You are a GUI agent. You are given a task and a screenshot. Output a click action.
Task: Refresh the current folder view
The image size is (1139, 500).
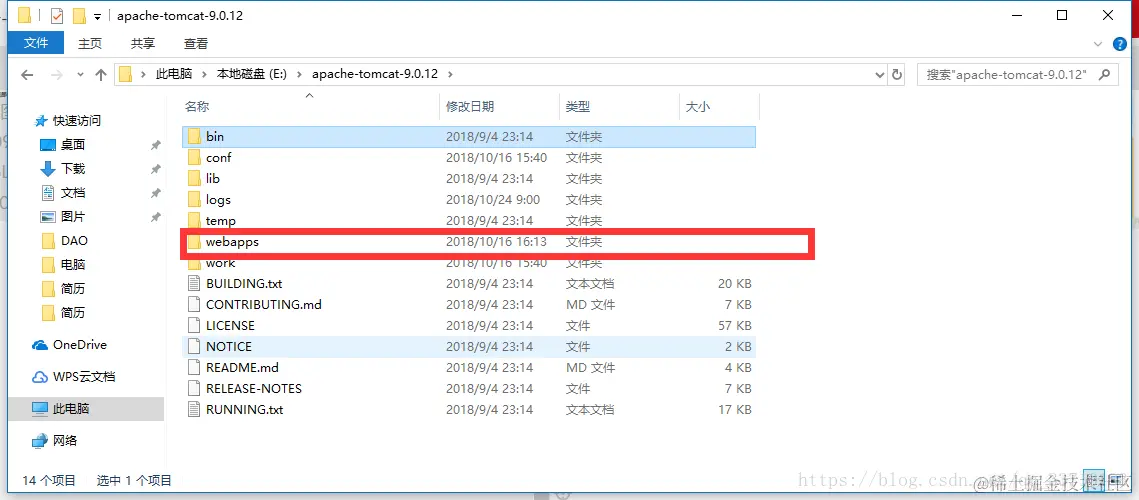click(897, 74)
